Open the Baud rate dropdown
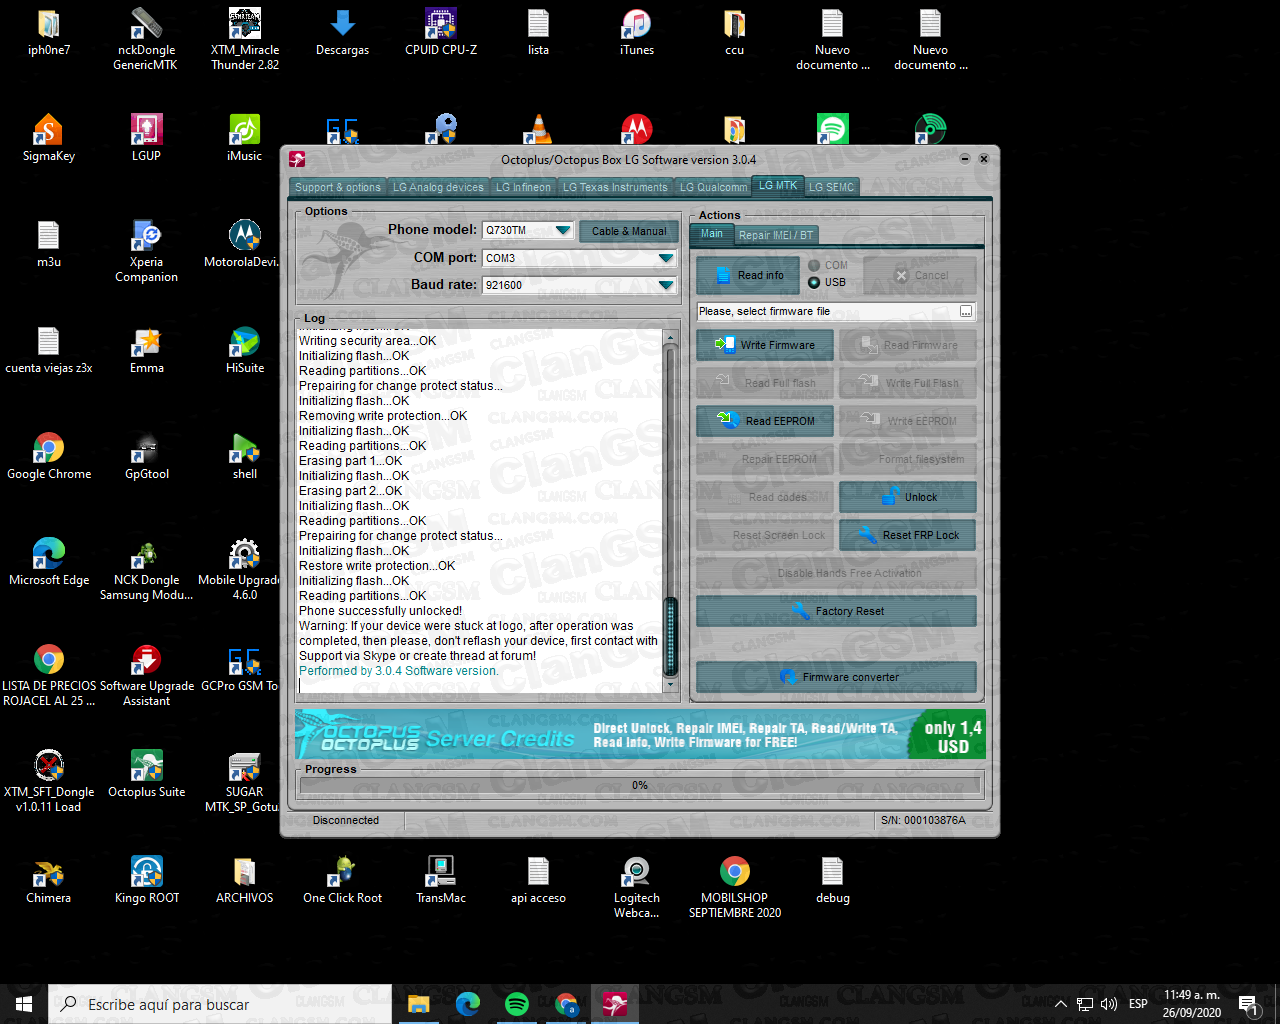The width and height of the screenshot is (1280, 1024). (x=666, y=285)
